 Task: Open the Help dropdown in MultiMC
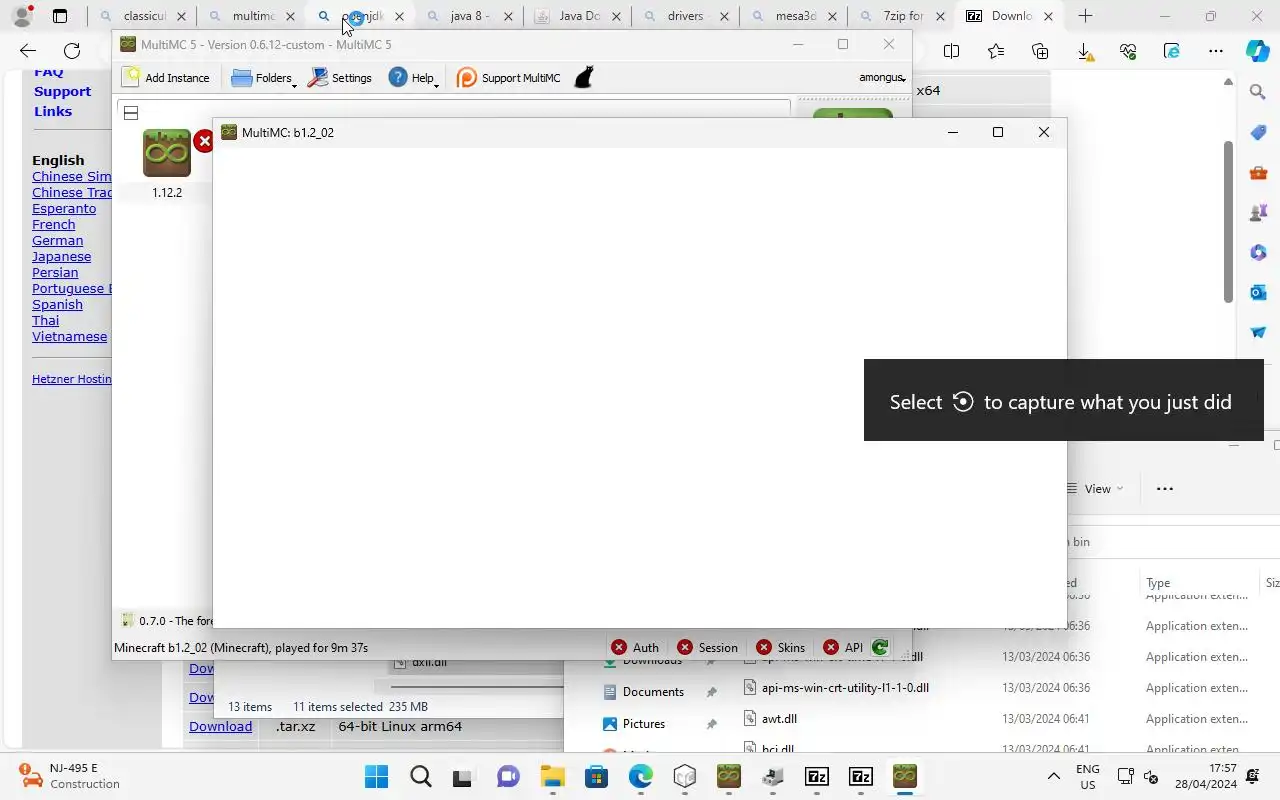413,78
